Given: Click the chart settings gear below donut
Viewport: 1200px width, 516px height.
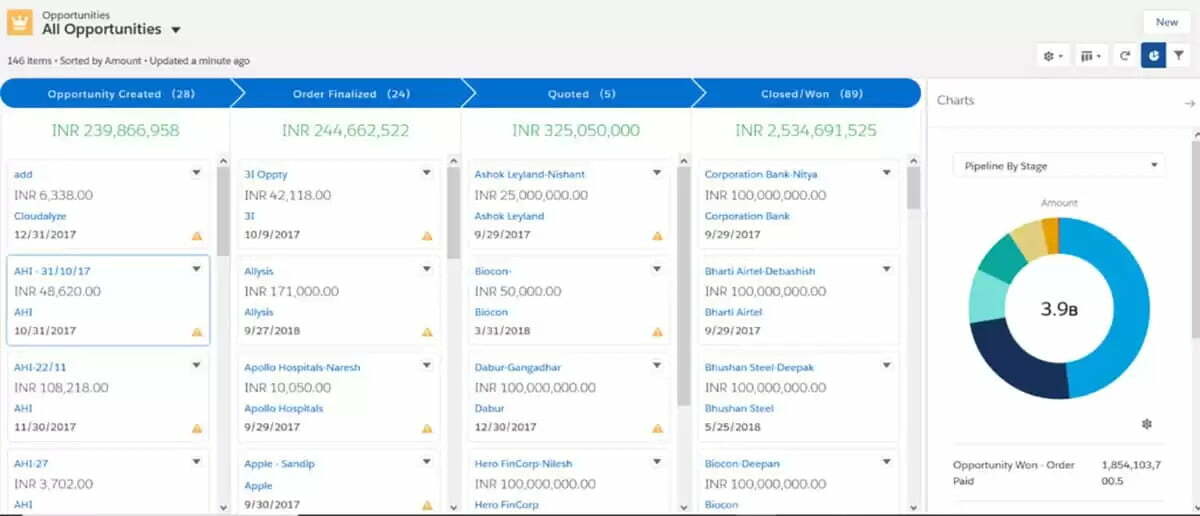Looking at the screenshot, I should (1147, 424).
